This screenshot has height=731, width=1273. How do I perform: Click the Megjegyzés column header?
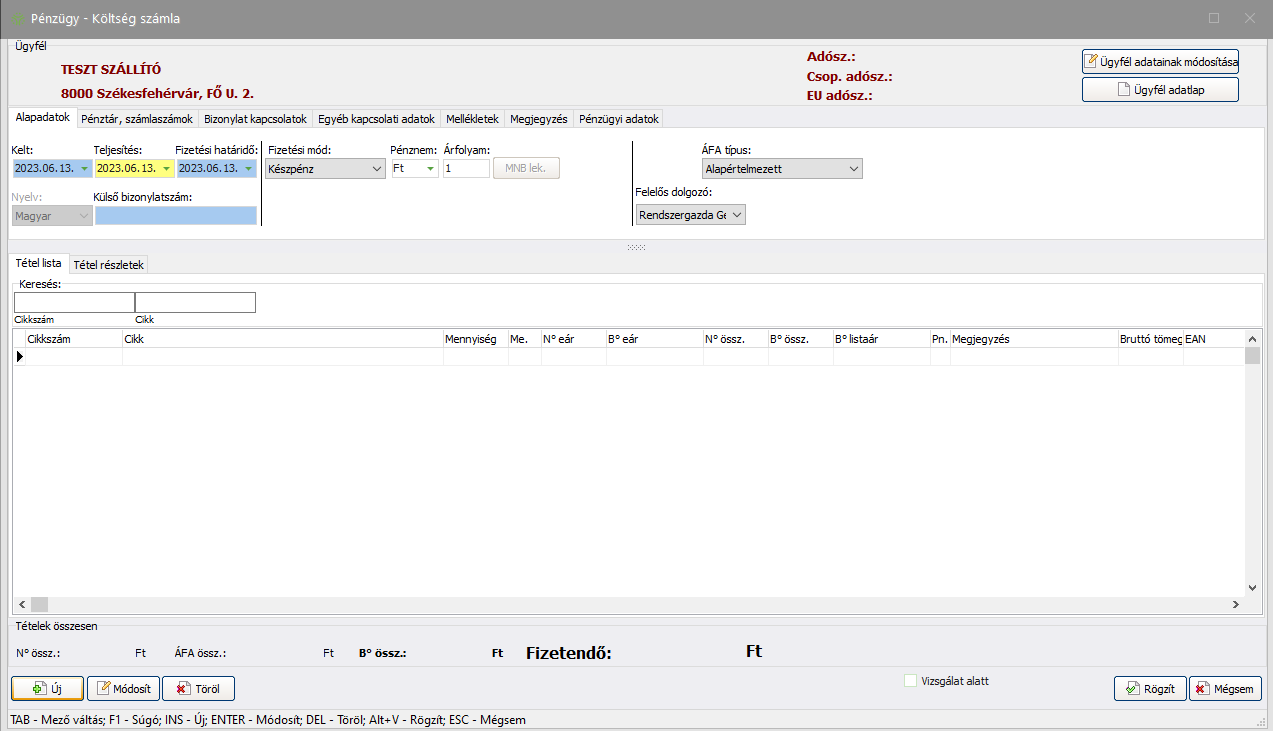coord(1033,339)
